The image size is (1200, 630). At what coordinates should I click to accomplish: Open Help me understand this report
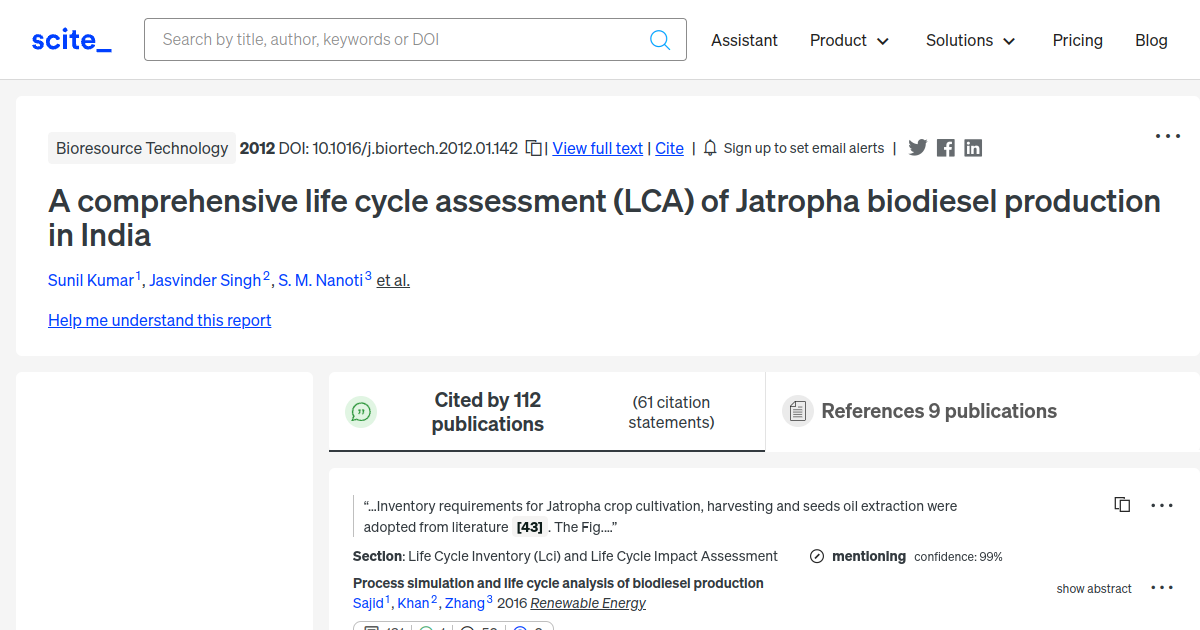[x=159, y=320]
